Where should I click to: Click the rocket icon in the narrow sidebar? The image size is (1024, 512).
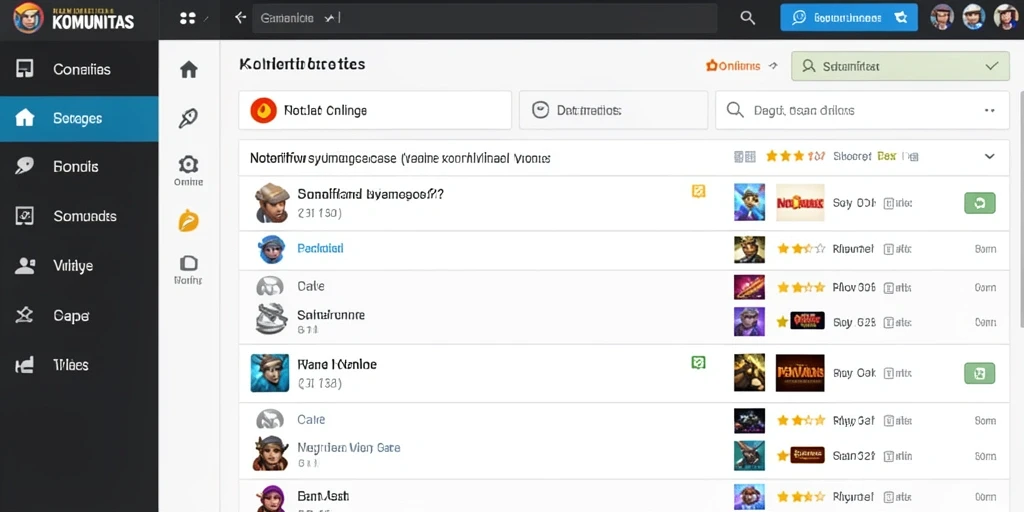tap(188, 118)
